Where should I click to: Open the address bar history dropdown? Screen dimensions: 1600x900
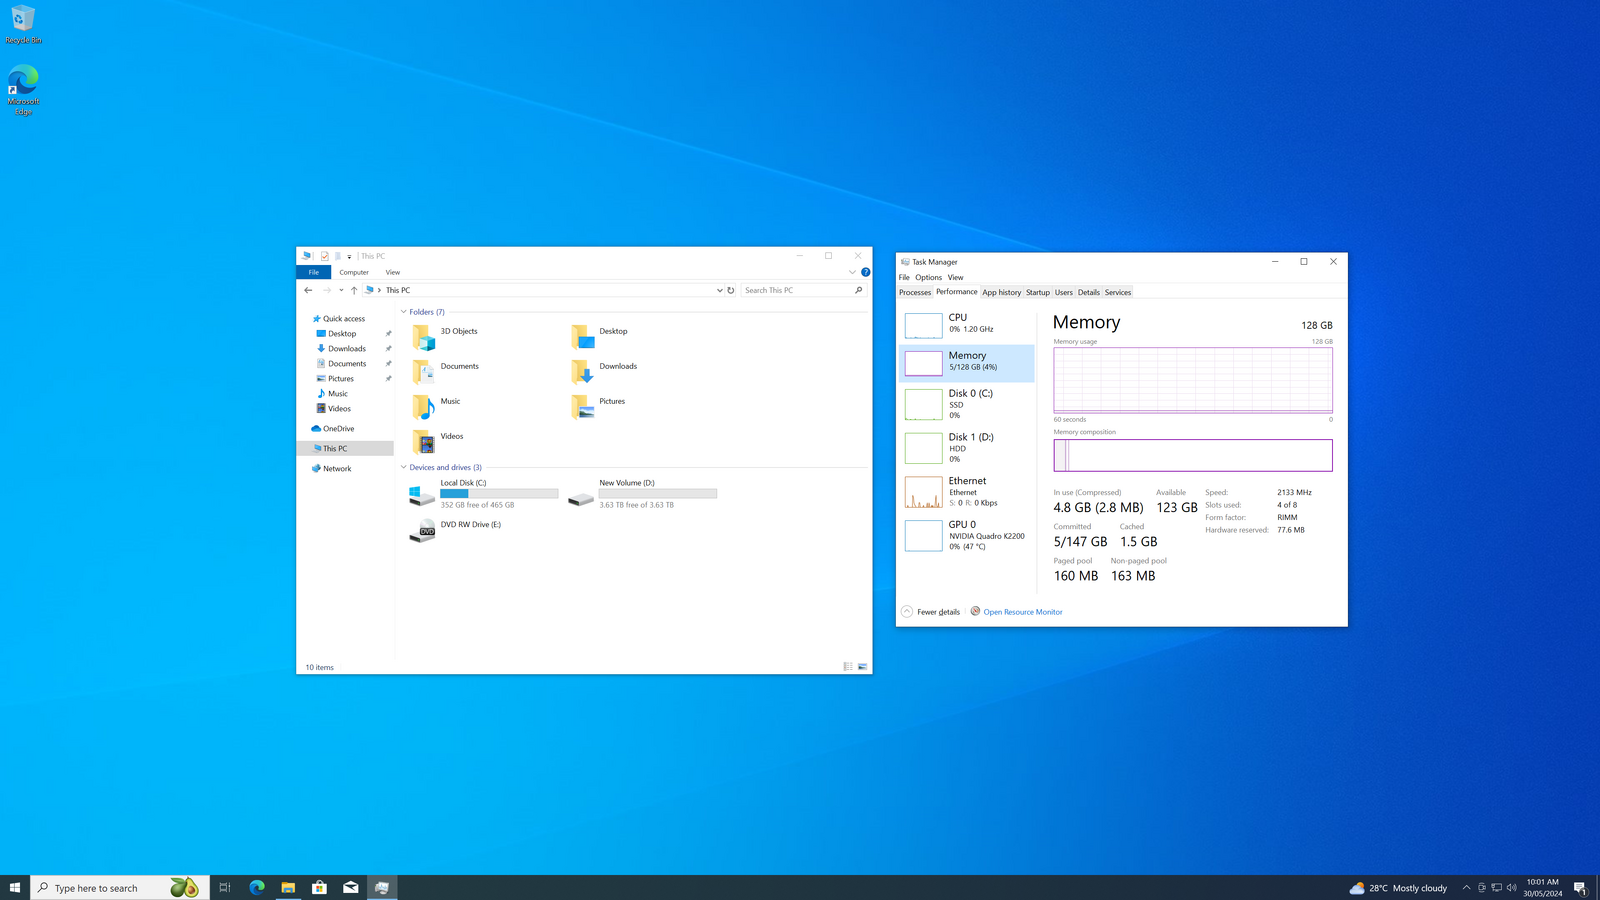click(719, 290)
